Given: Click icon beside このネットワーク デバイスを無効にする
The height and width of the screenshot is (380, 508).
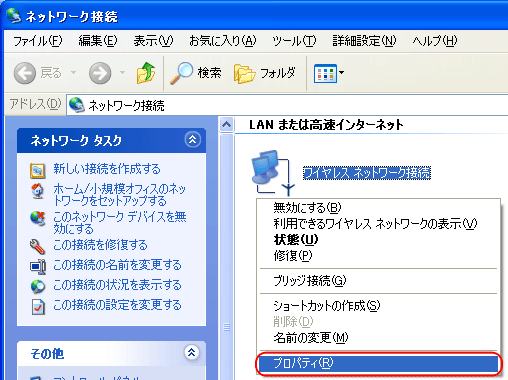Looking at the screenshot, I should 38,219.
